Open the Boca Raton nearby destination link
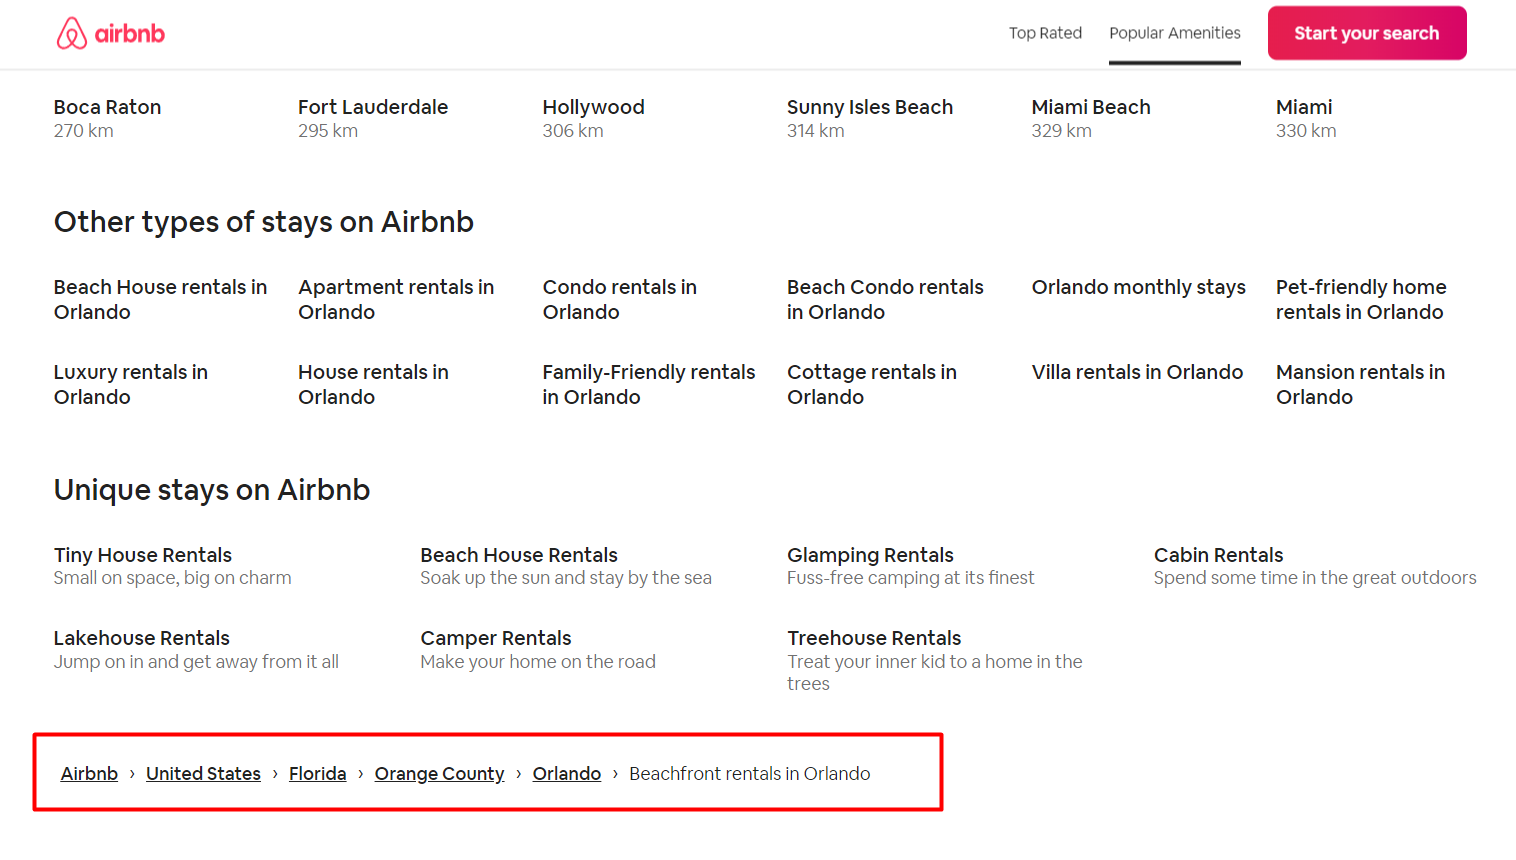 (107, 107)
